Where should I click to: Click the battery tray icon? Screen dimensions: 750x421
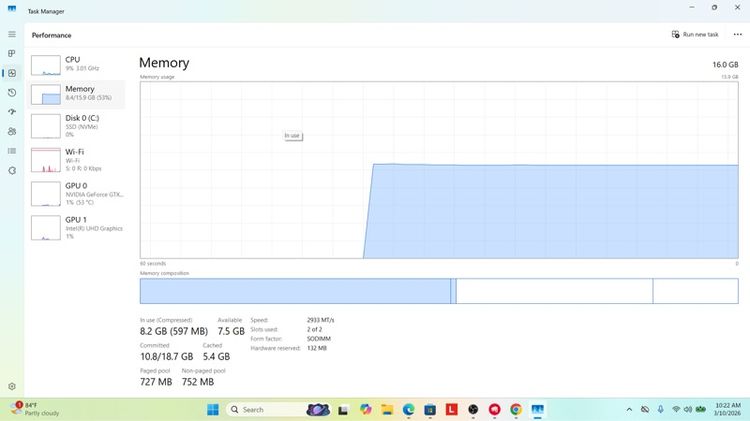pyautogui.click(x=701, y=410)
